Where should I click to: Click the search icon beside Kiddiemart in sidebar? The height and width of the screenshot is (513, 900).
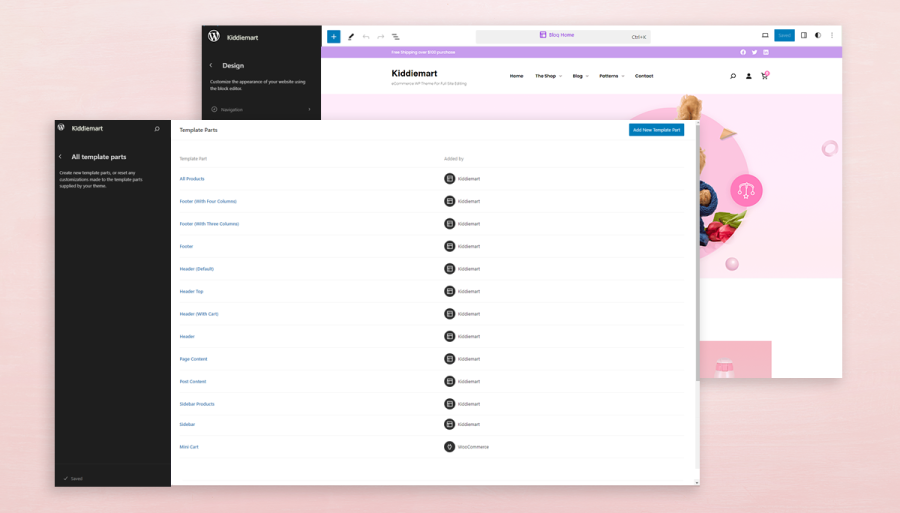coord(157,129)
